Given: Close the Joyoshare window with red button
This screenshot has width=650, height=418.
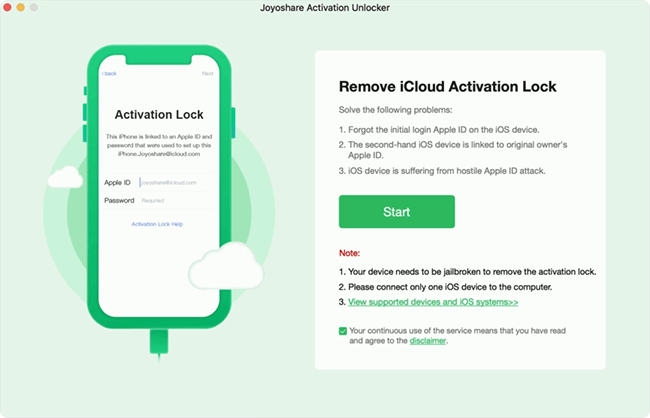Looking at the screenshot, I should [7, 7].
